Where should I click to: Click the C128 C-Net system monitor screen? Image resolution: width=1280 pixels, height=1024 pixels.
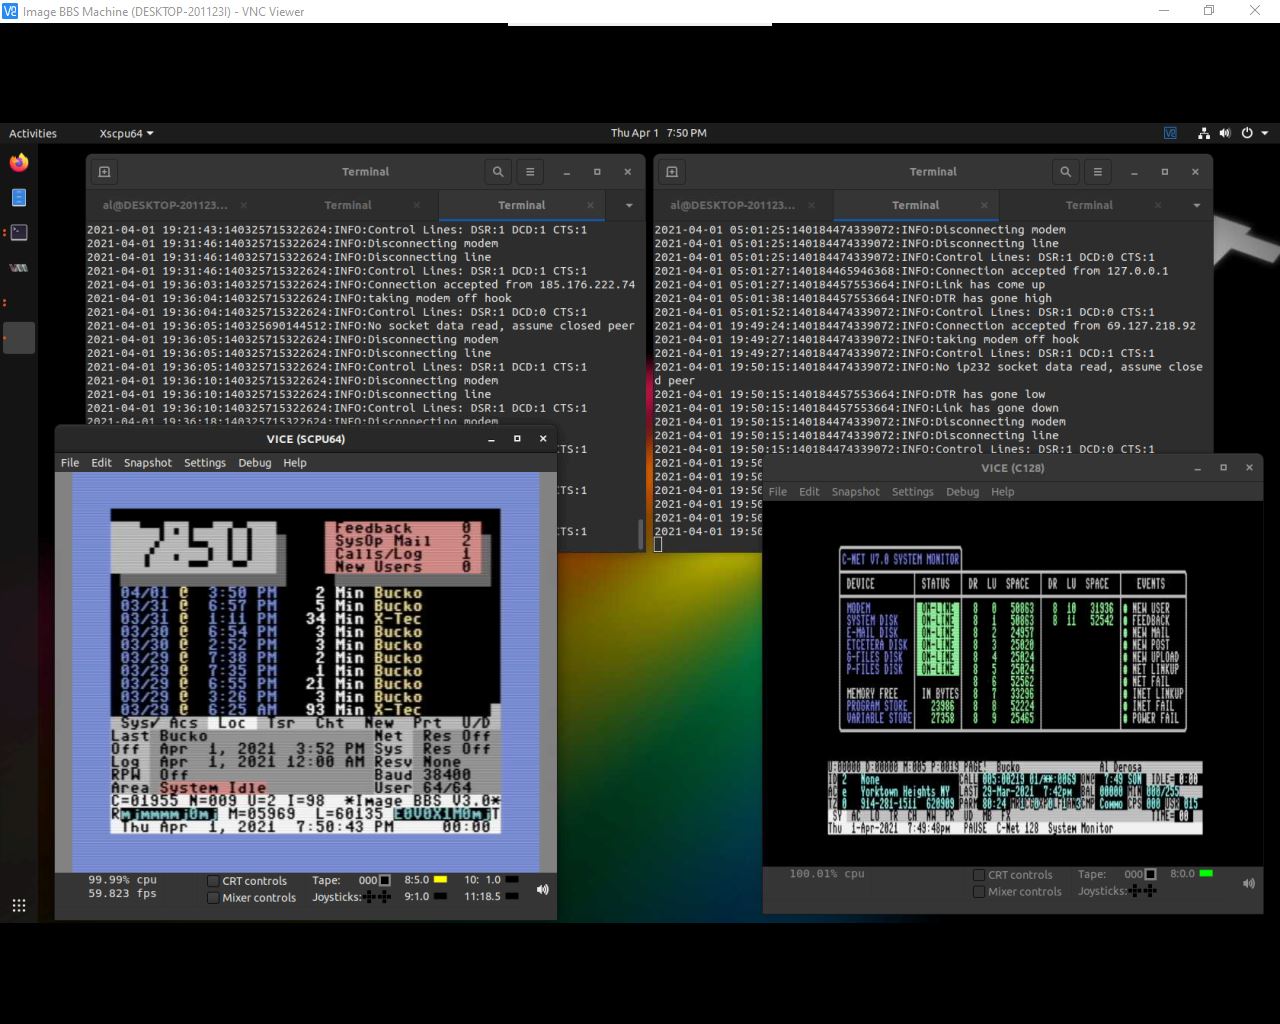click(x=1012, y=683)
